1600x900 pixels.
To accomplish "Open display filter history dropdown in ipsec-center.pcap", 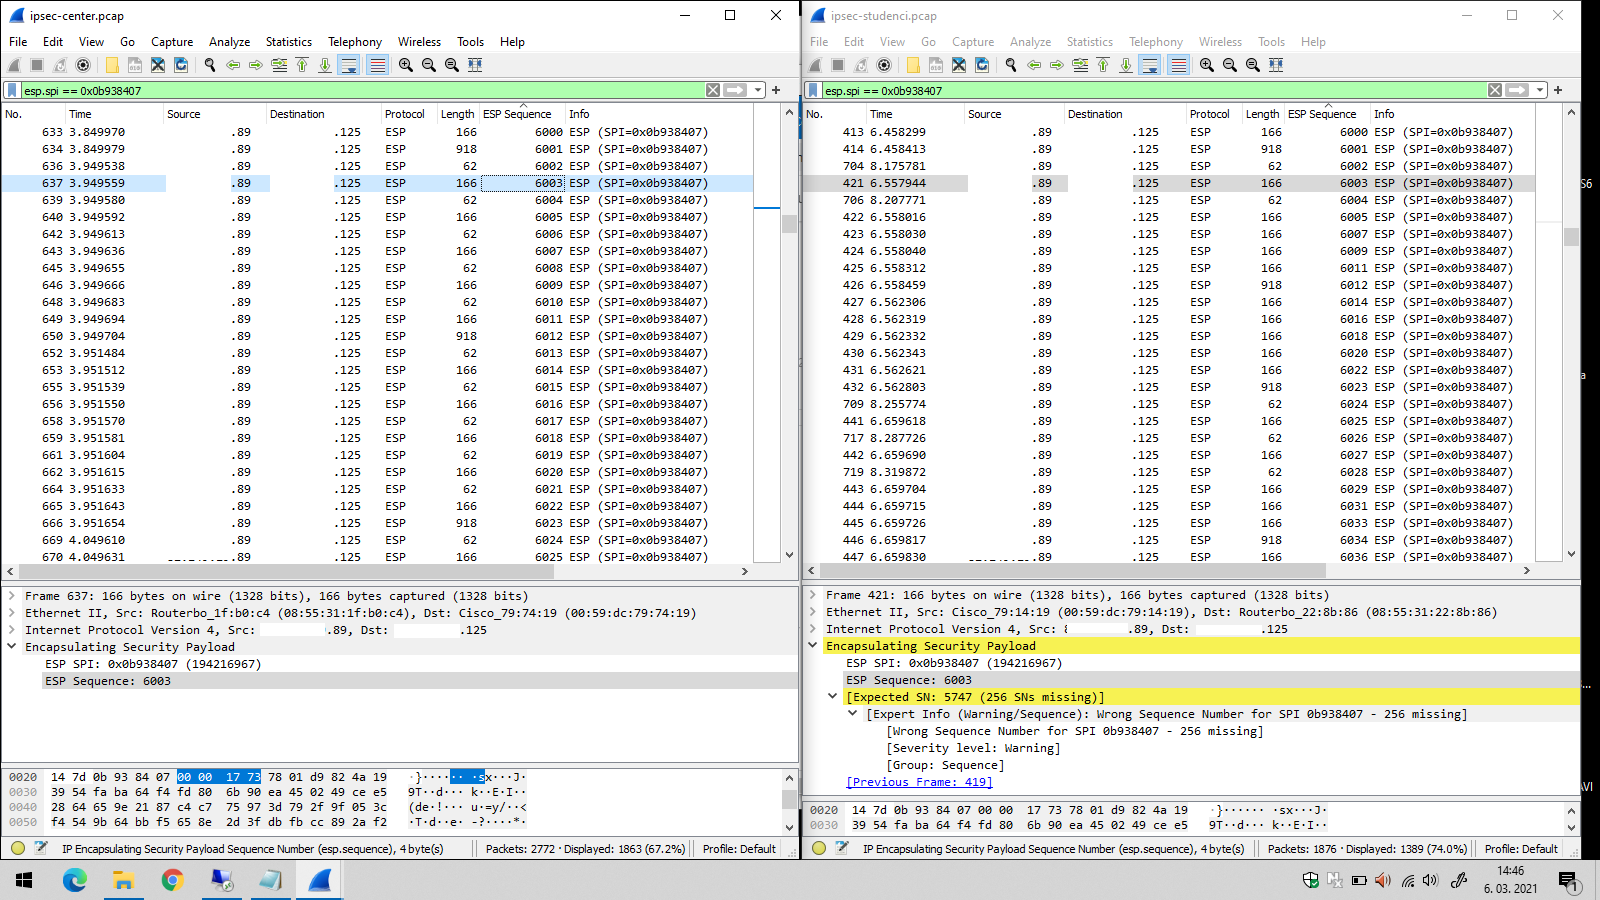I will tap(759, 90).
